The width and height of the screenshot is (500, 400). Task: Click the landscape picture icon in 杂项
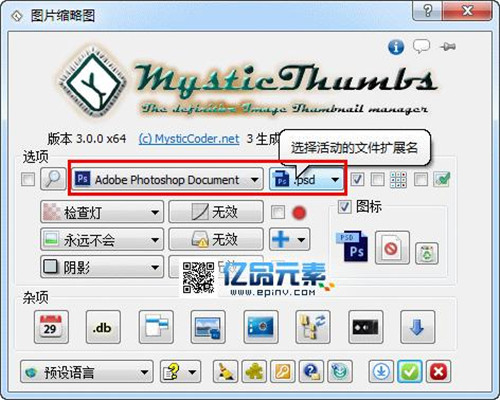pos(208,327)
